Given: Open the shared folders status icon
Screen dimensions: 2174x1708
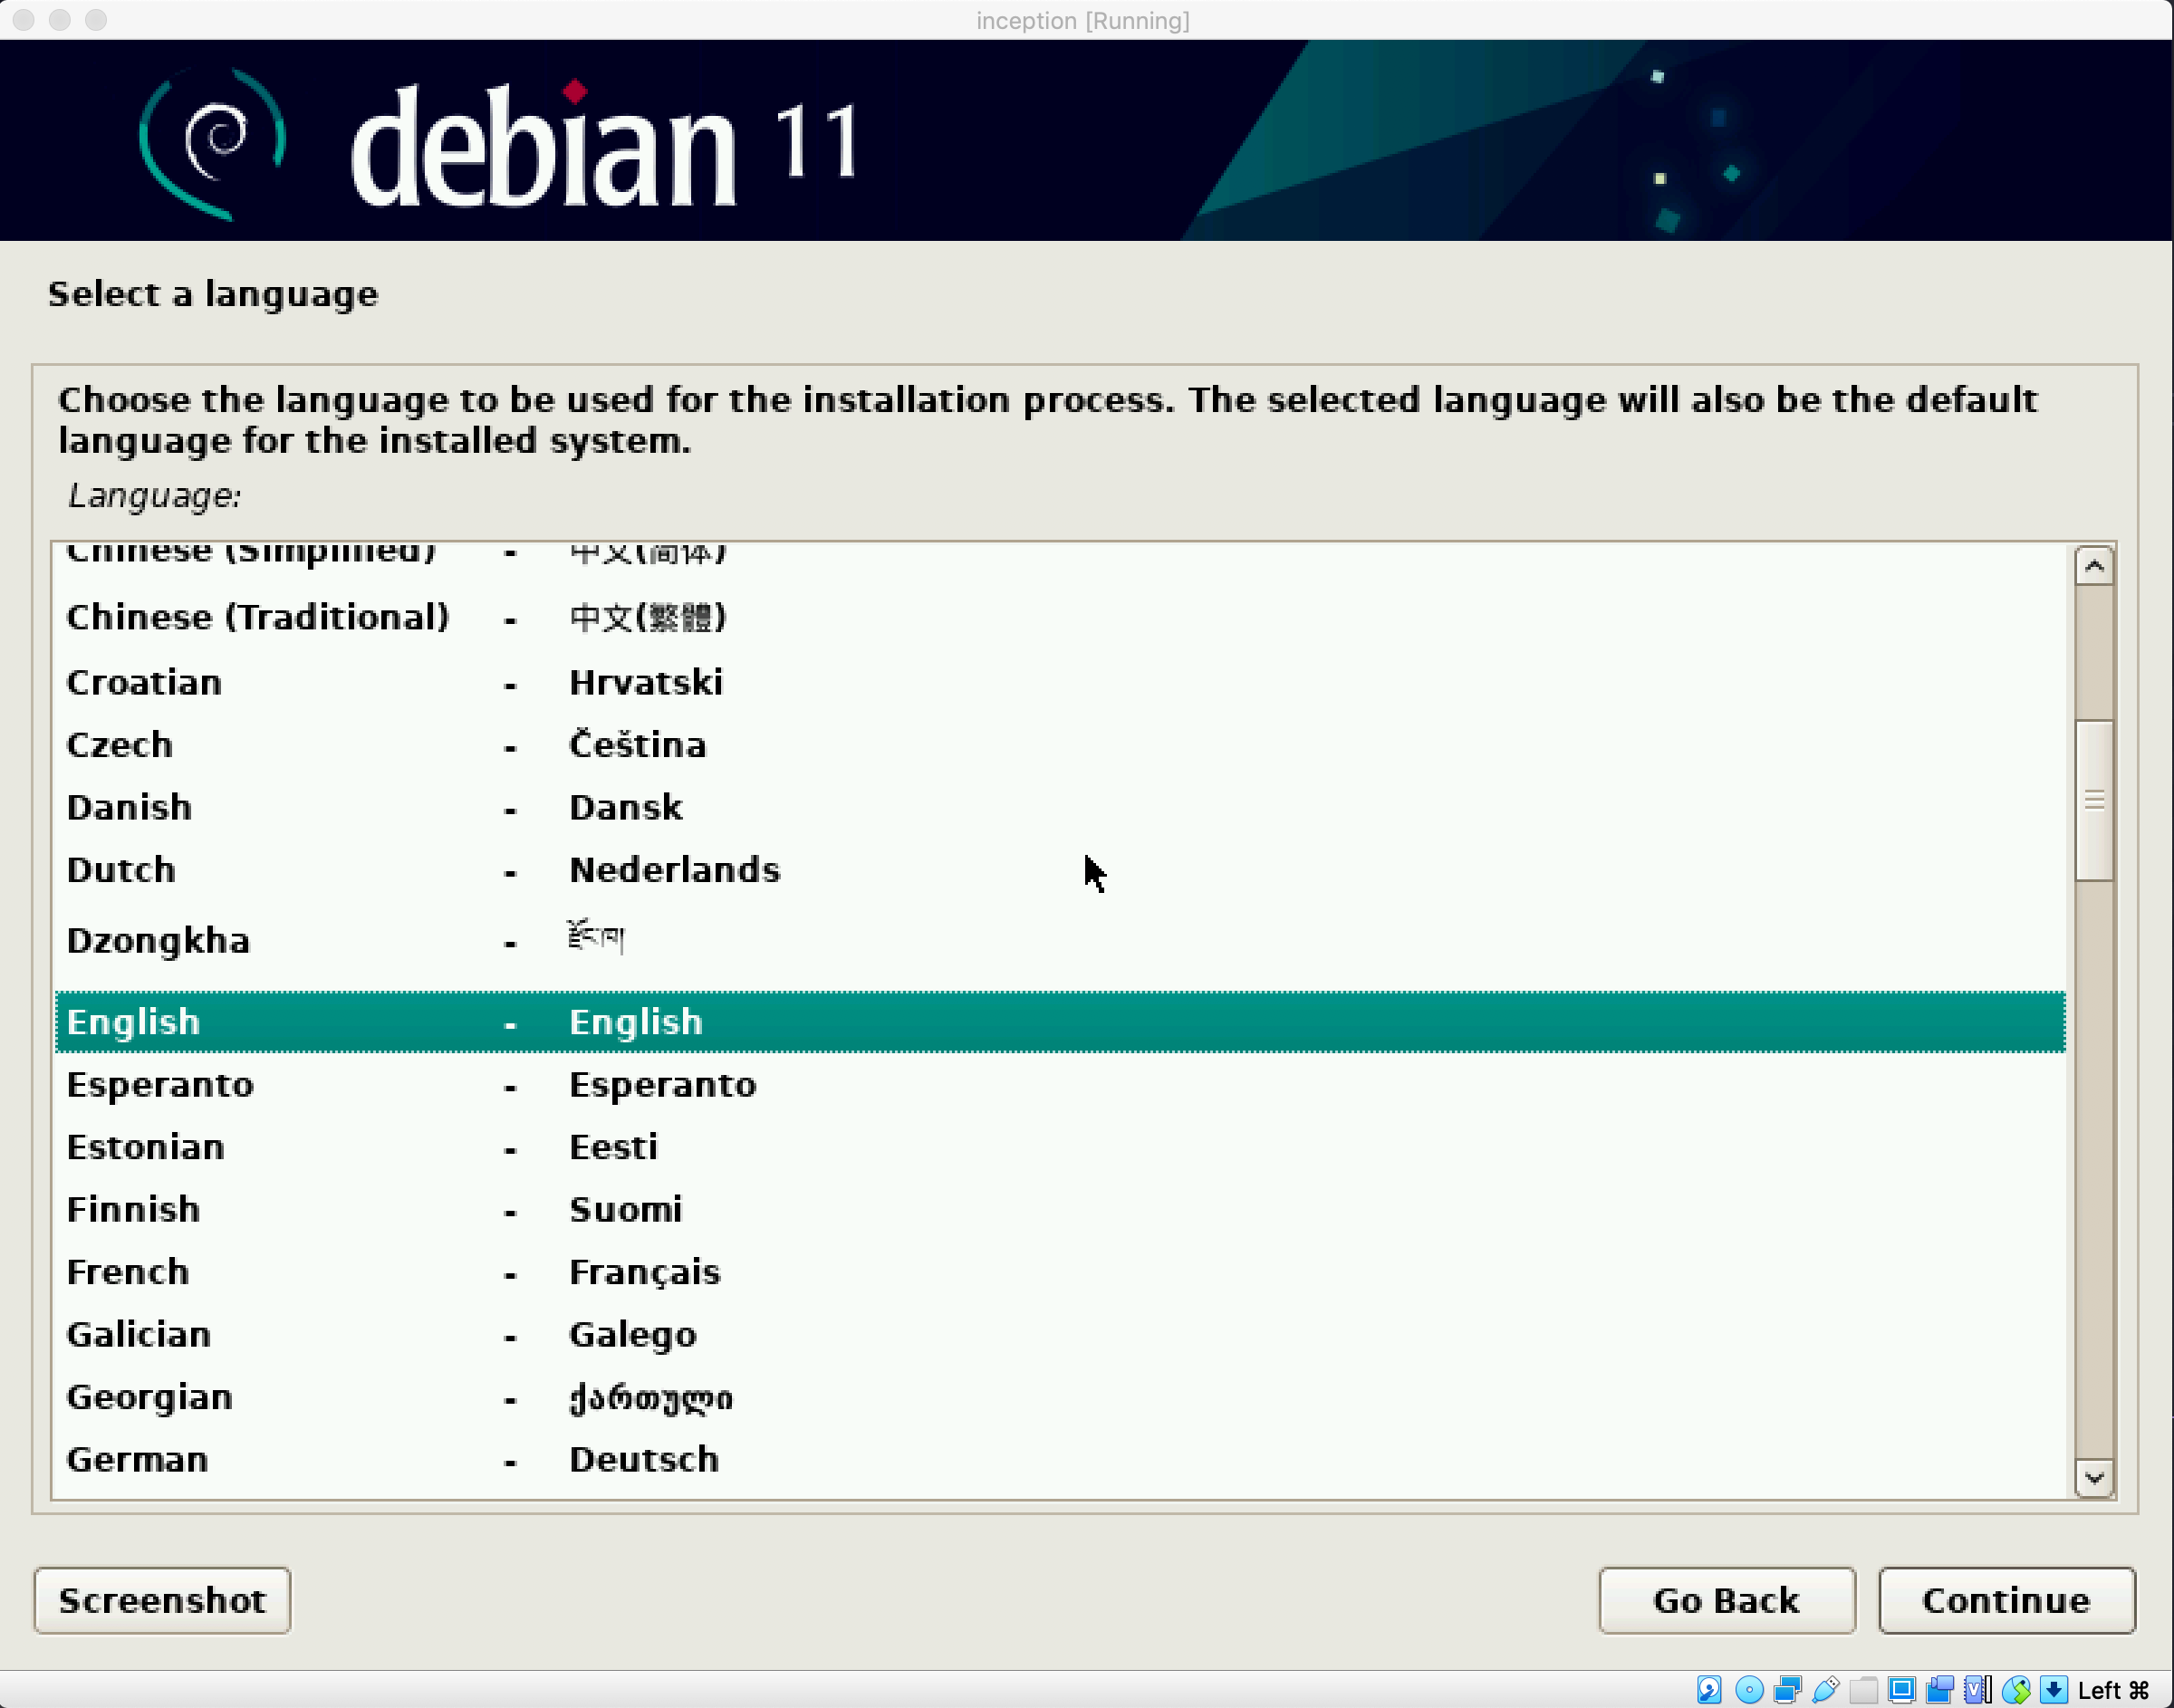Looking at the screenshot, I should (x=1863, y=1690).
